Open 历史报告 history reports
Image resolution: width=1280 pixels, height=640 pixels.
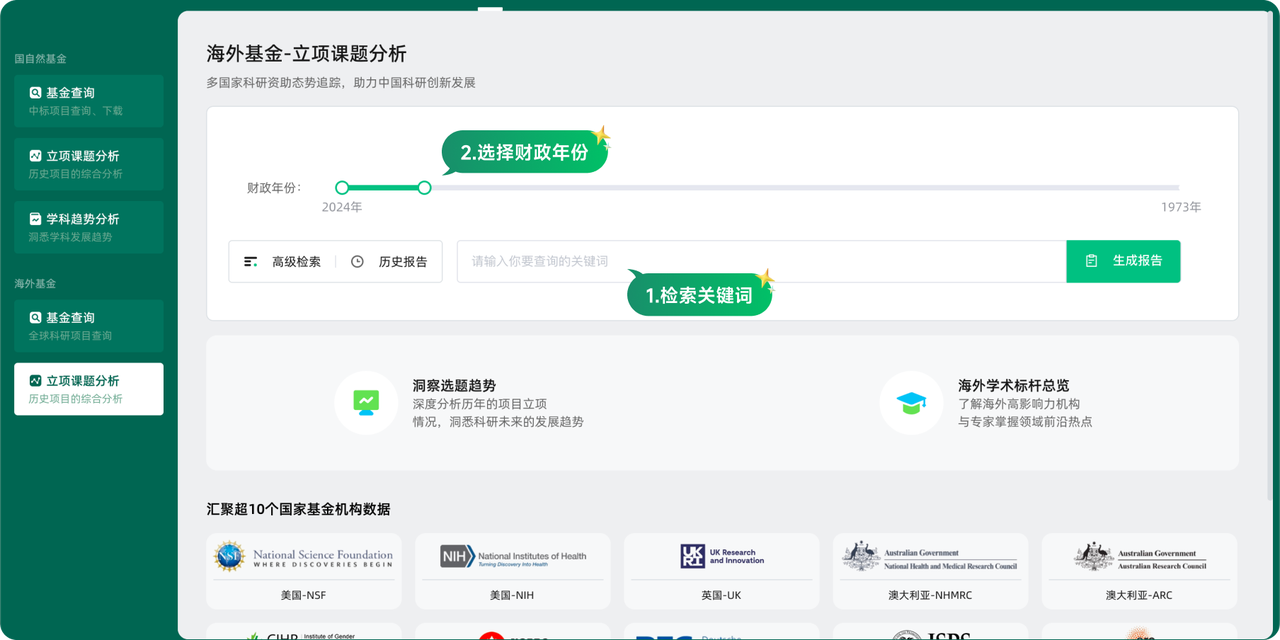pyautogui.click(x=390, y=262)
